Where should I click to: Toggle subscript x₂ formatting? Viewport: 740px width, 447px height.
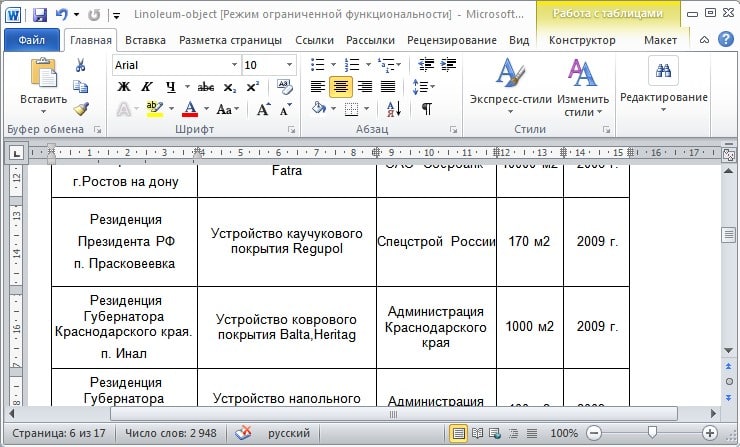(229, 87)
